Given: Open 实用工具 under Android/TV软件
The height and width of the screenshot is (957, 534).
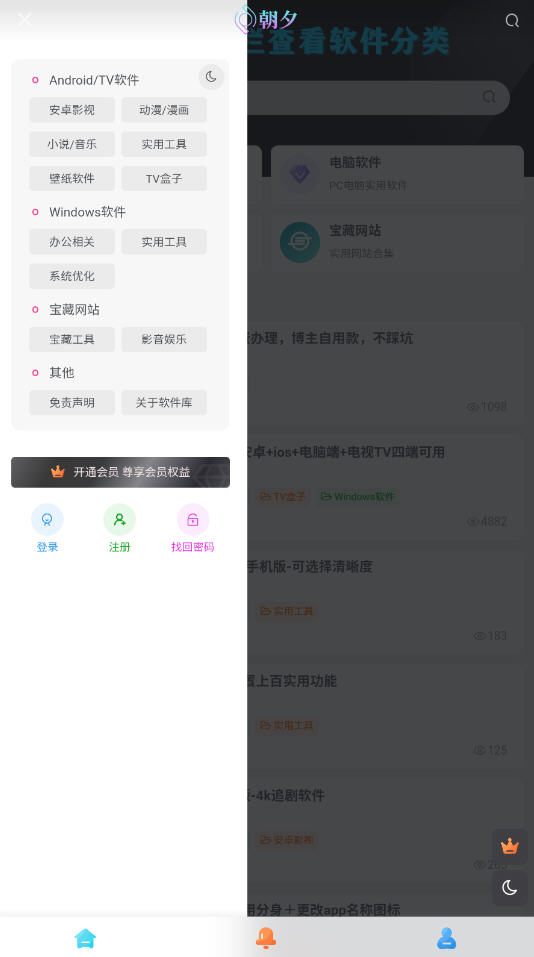Looking at the screenshot, I should tap(164, 144).
